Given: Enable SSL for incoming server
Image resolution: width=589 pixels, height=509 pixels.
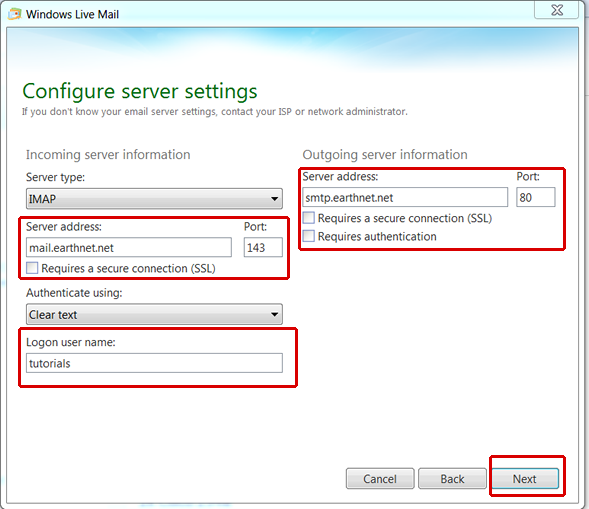Looking at the screenshot, I should [x=32, y=268].
